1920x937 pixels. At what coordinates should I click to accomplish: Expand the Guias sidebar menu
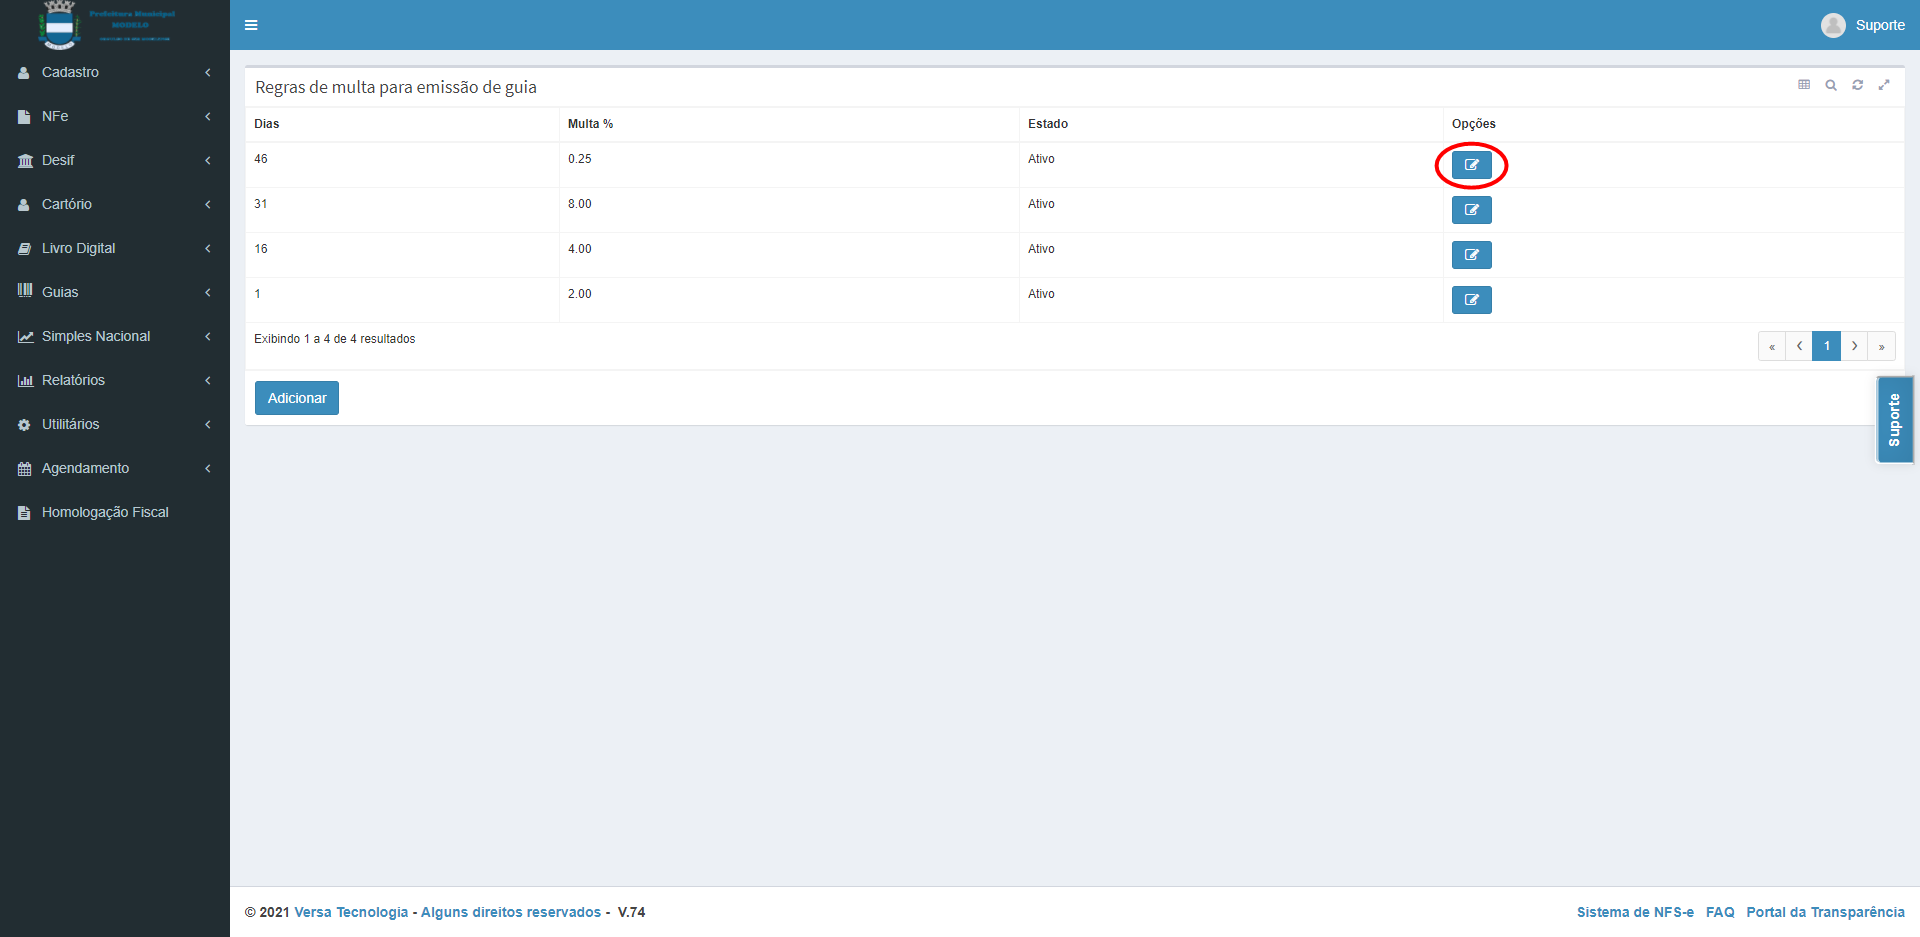coord(60,292)
